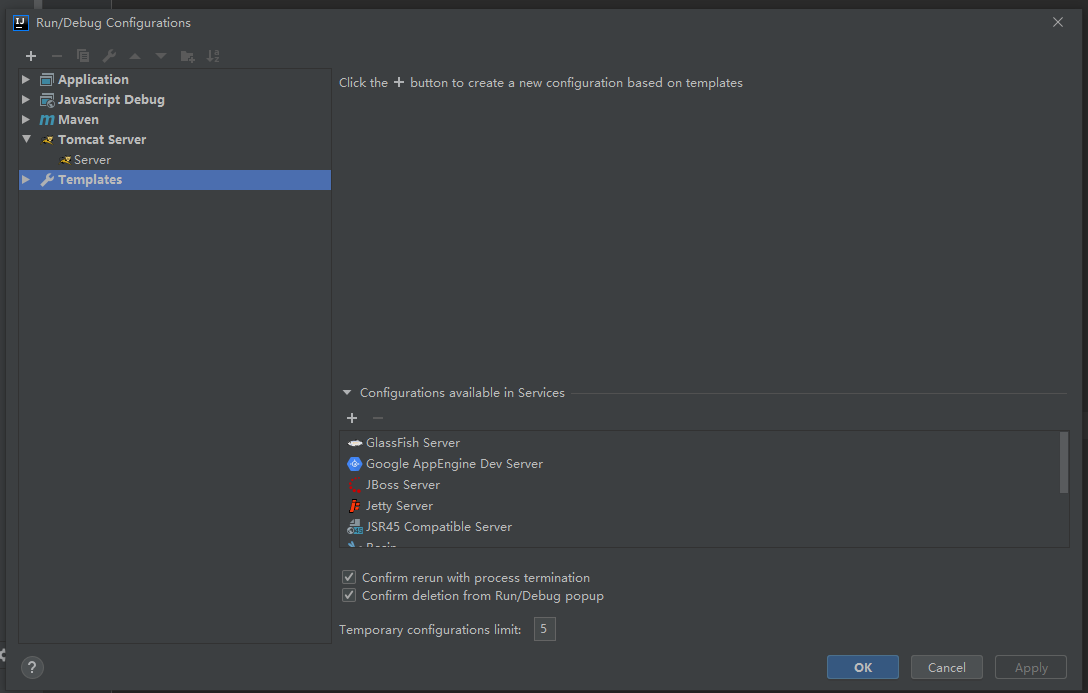Viewport: 1088px width, 693px height.
Task: Collapse the Tomcat Server tree node
Action: (x=25, y=139)
